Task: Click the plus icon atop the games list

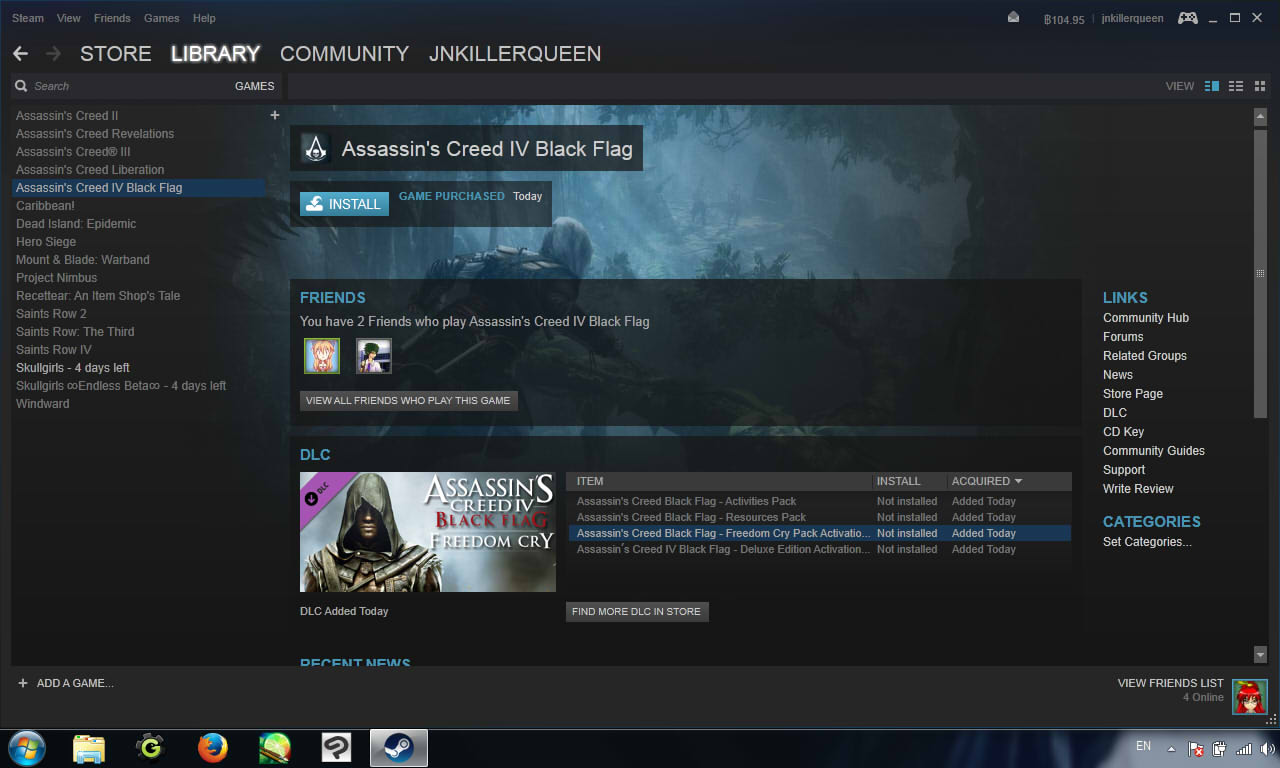Action: tap(275, 115)
